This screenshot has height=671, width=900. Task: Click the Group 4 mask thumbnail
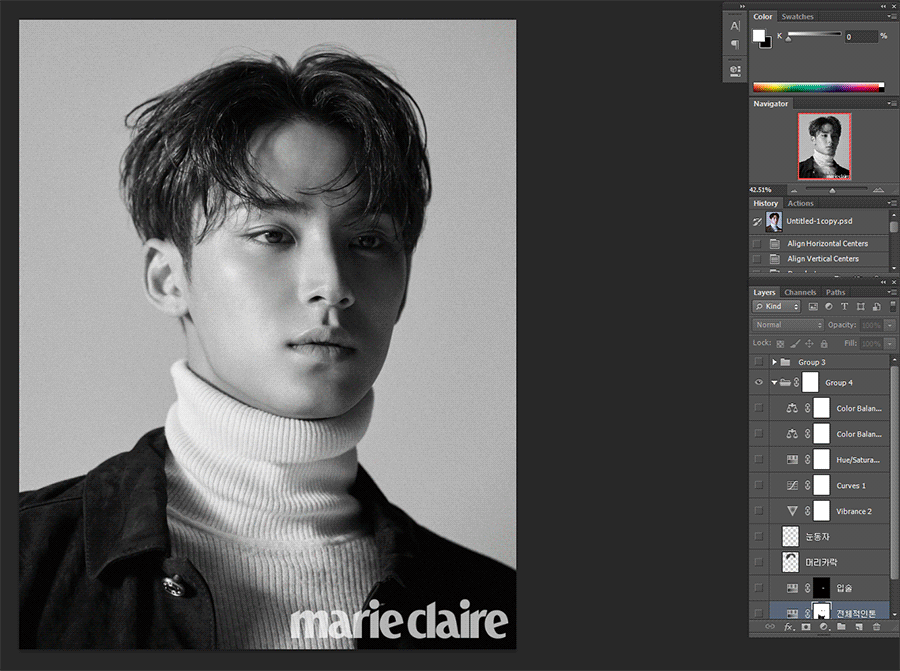pos(810,382)
